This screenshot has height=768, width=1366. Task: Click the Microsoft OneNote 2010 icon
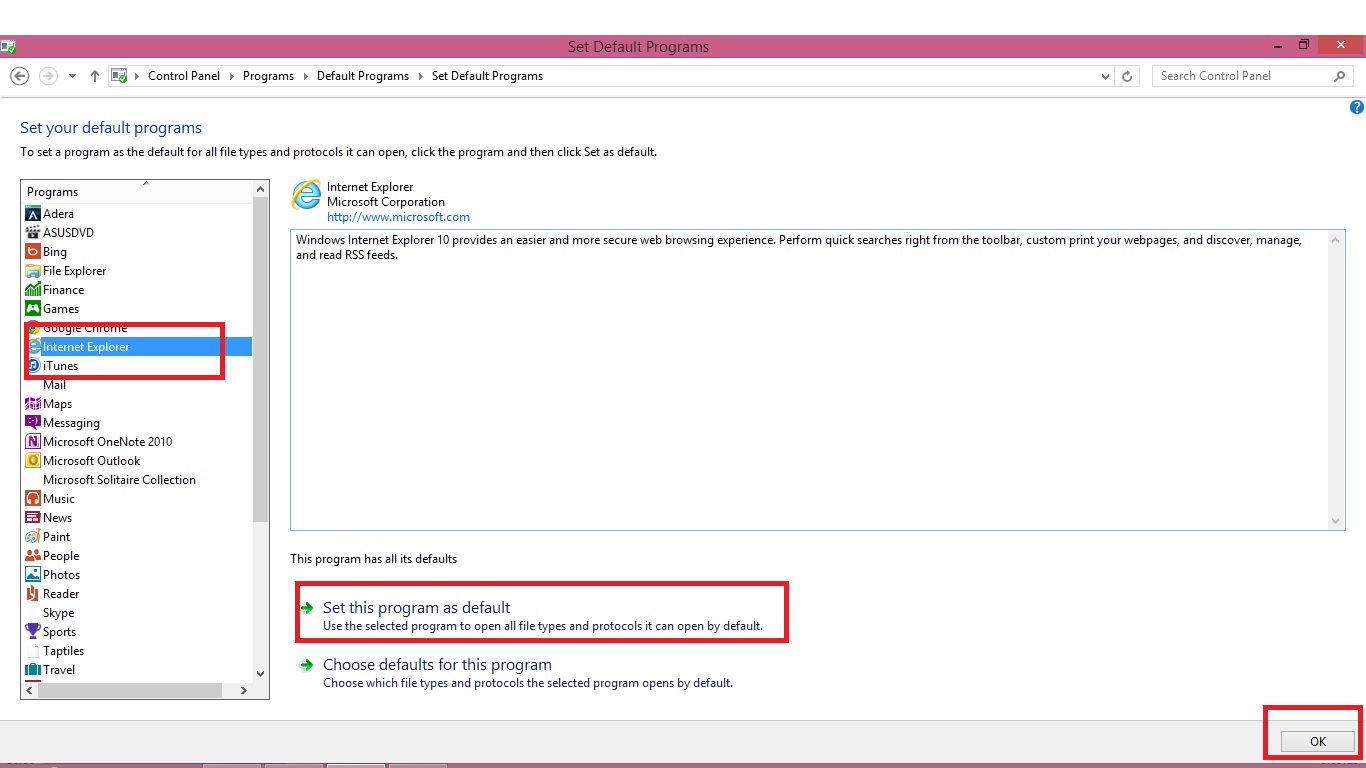33,442
